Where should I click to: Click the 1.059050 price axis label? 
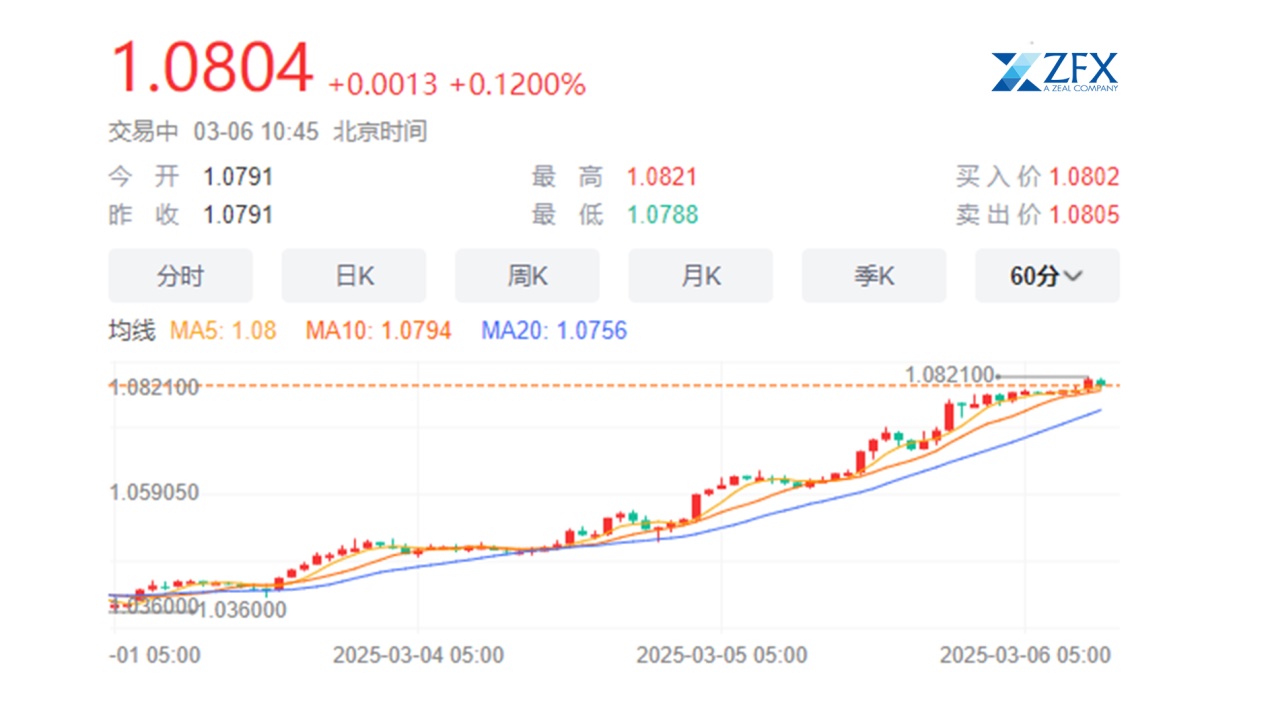pos(154,493)
